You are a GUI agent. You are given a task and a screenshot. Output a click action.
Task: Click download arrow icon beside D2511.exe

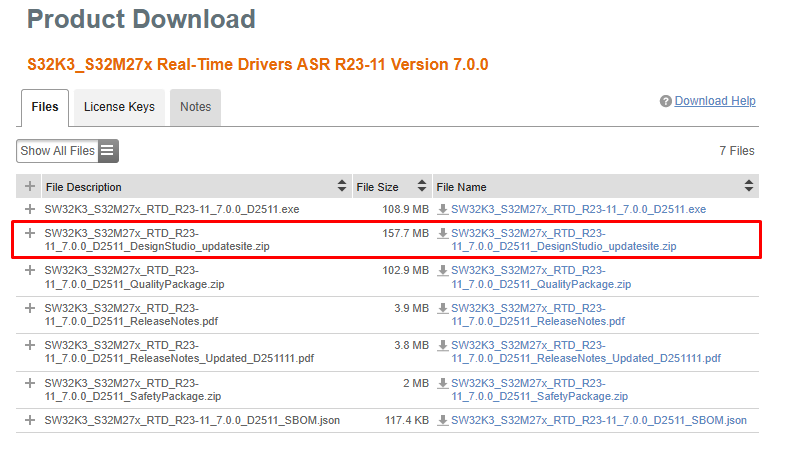(443, 209)
